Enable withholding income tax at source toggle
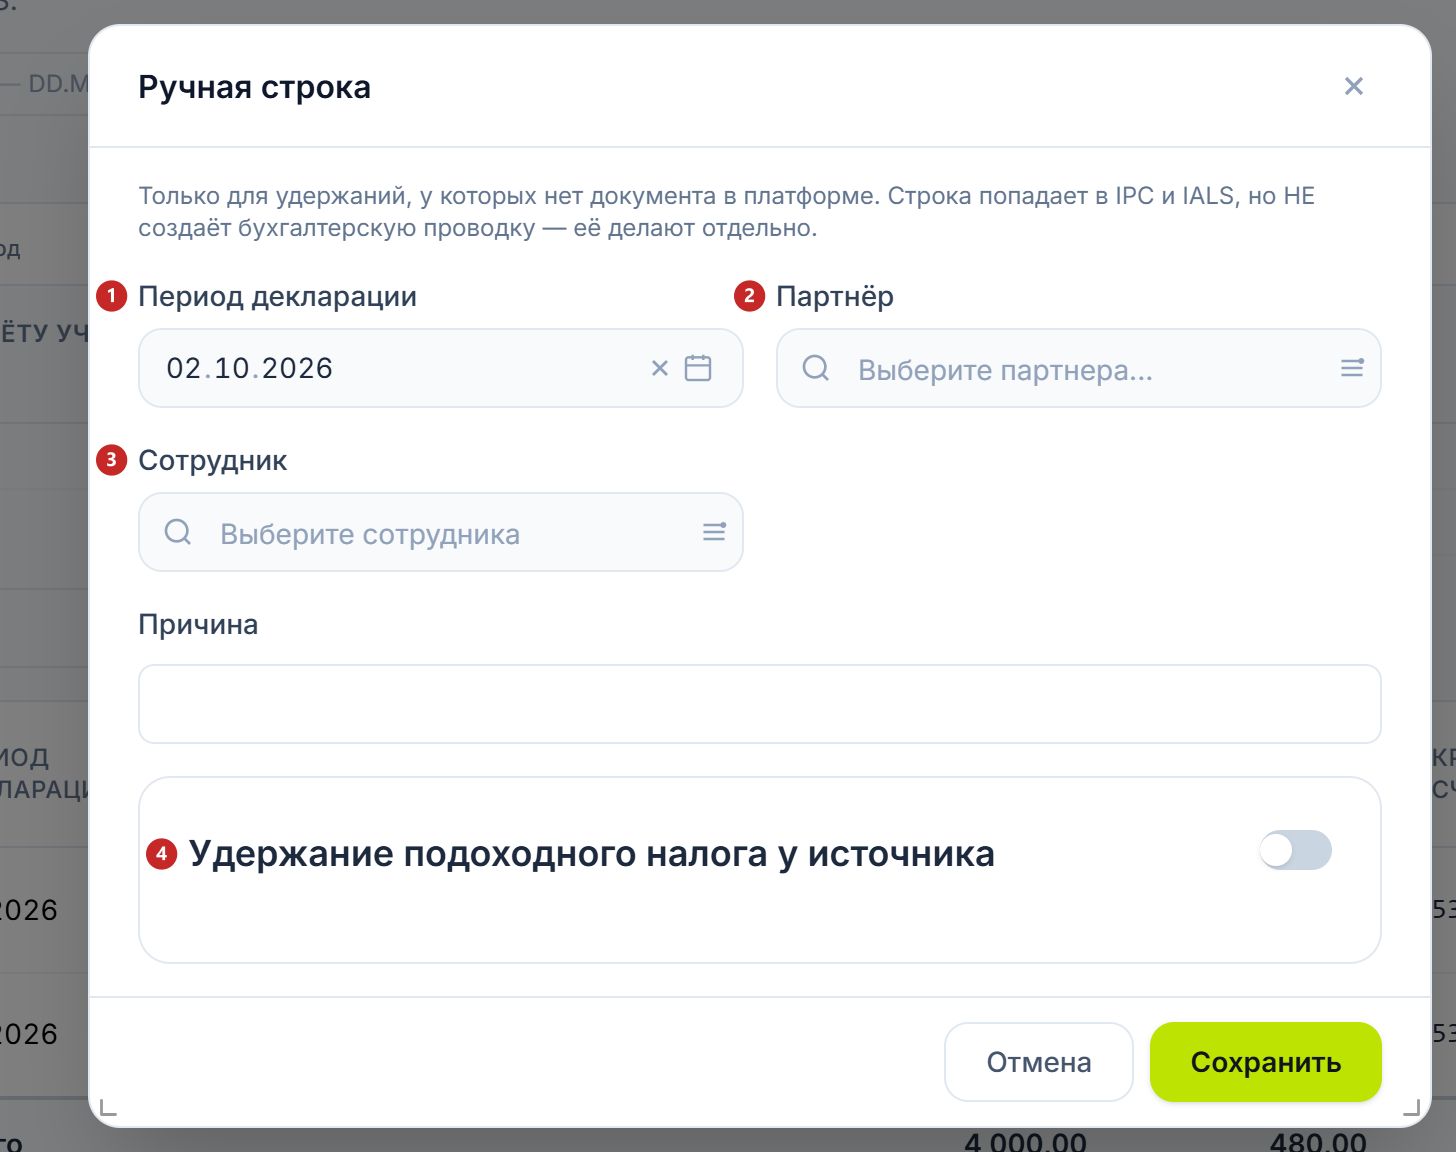This screenshot has height=1152, width=1456. (1295, 850)
